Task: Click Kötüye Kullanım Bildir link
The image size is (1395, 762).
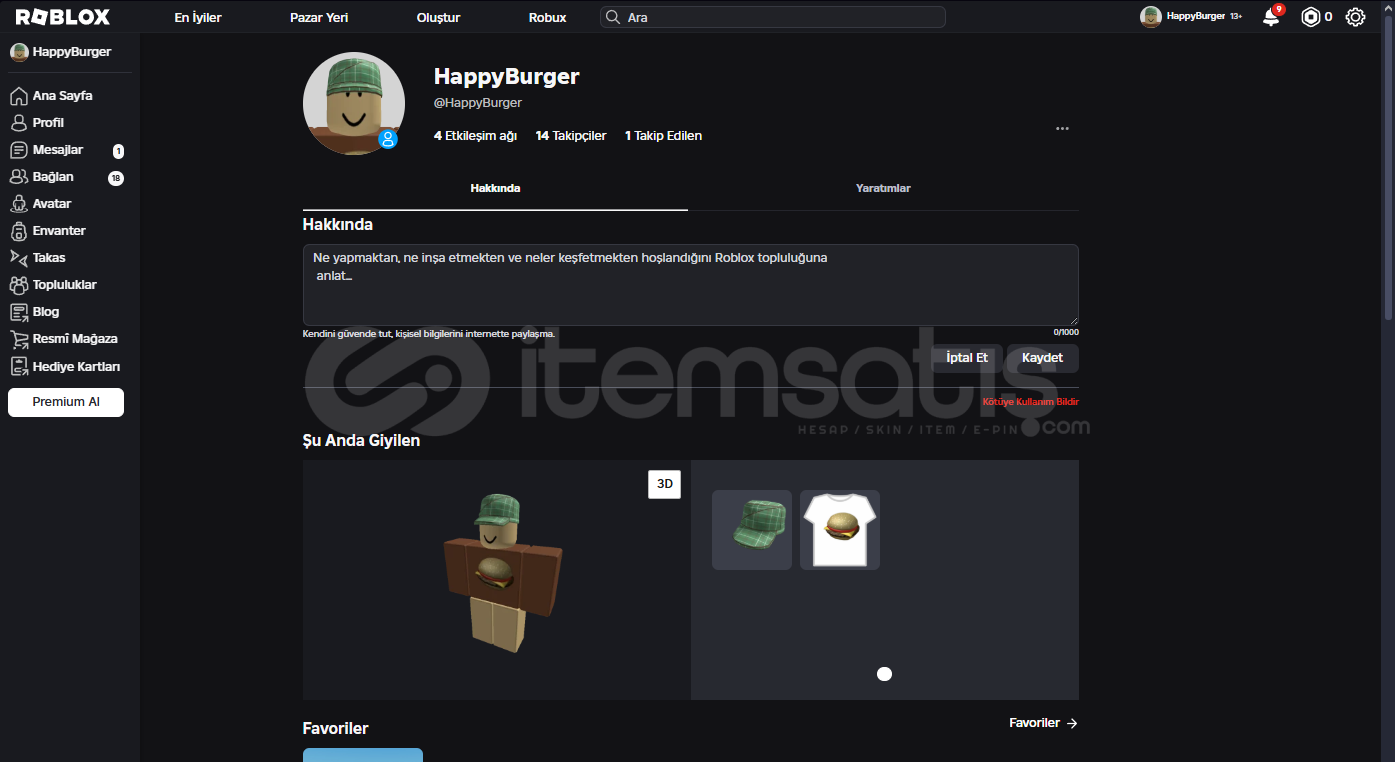Action: click(1031, 402)
